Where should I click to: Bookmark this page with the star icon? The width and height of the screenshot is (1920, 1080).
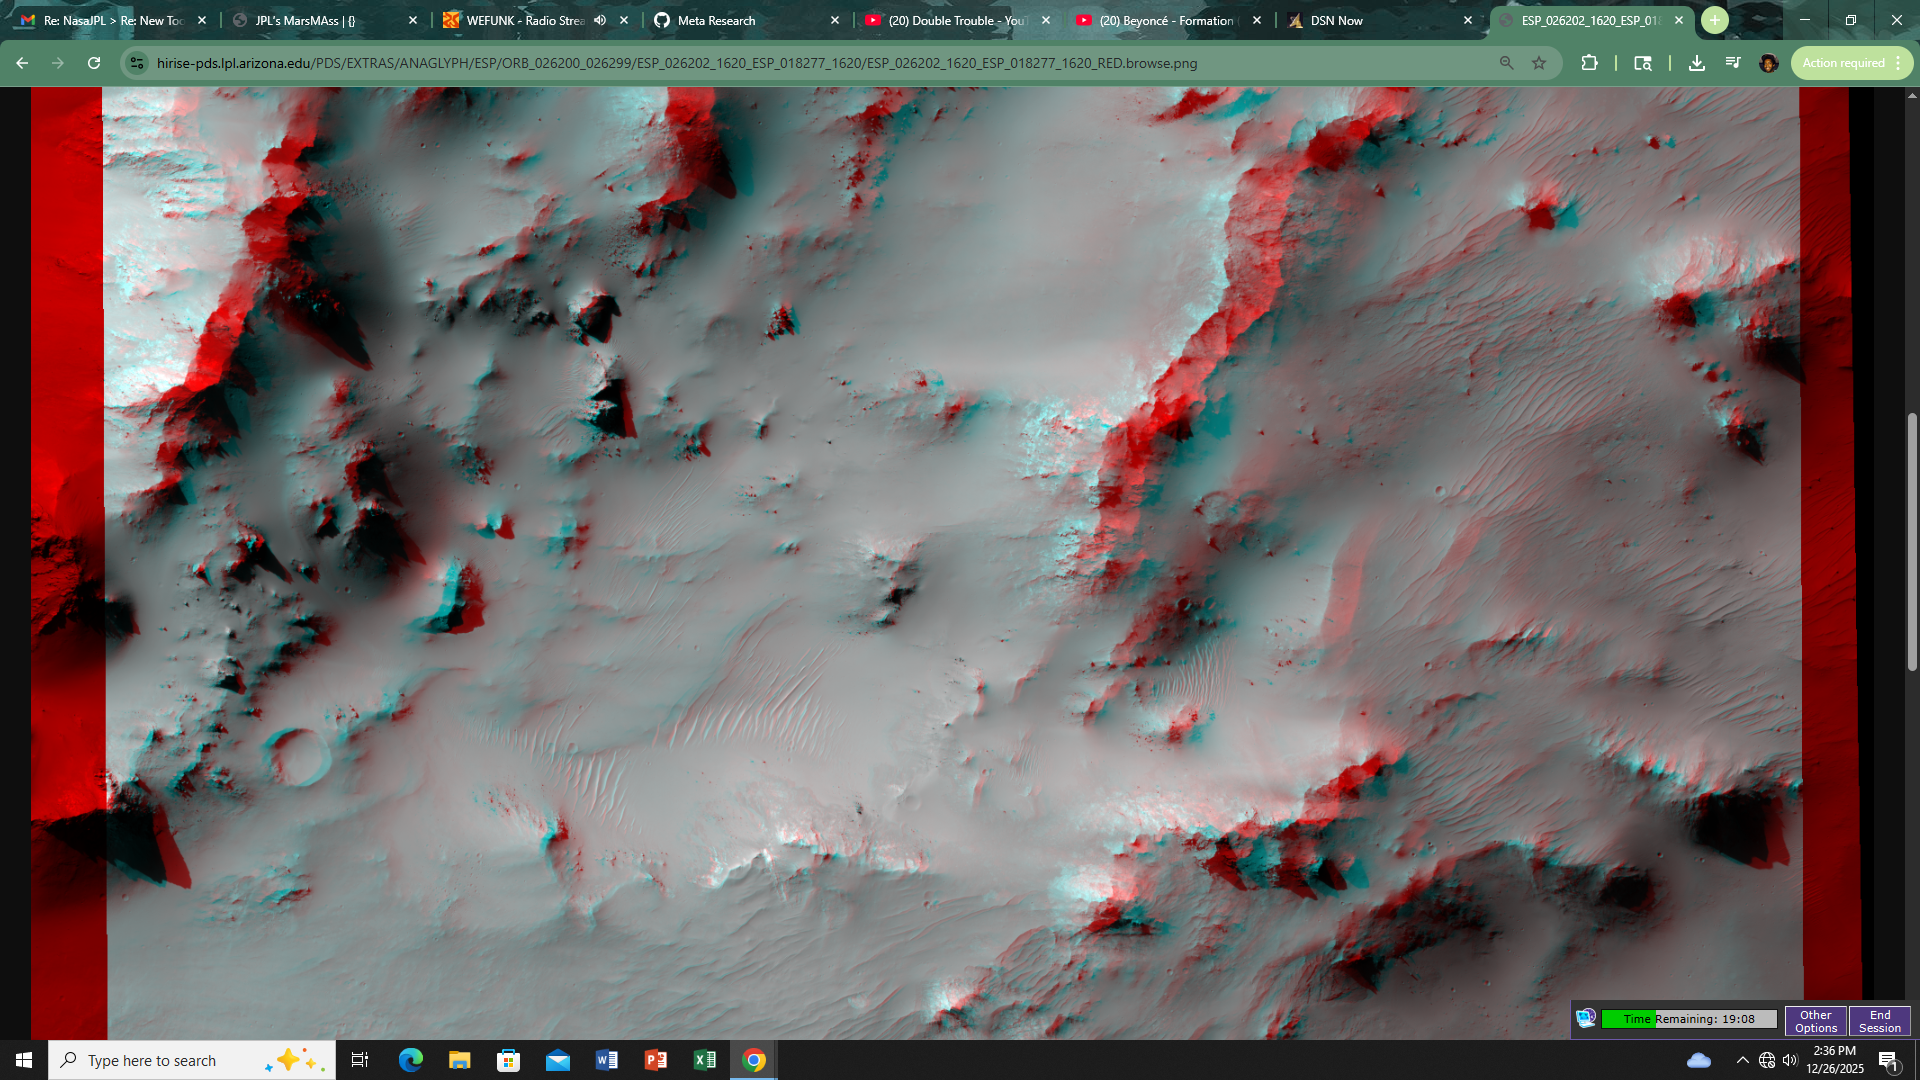1539,63
